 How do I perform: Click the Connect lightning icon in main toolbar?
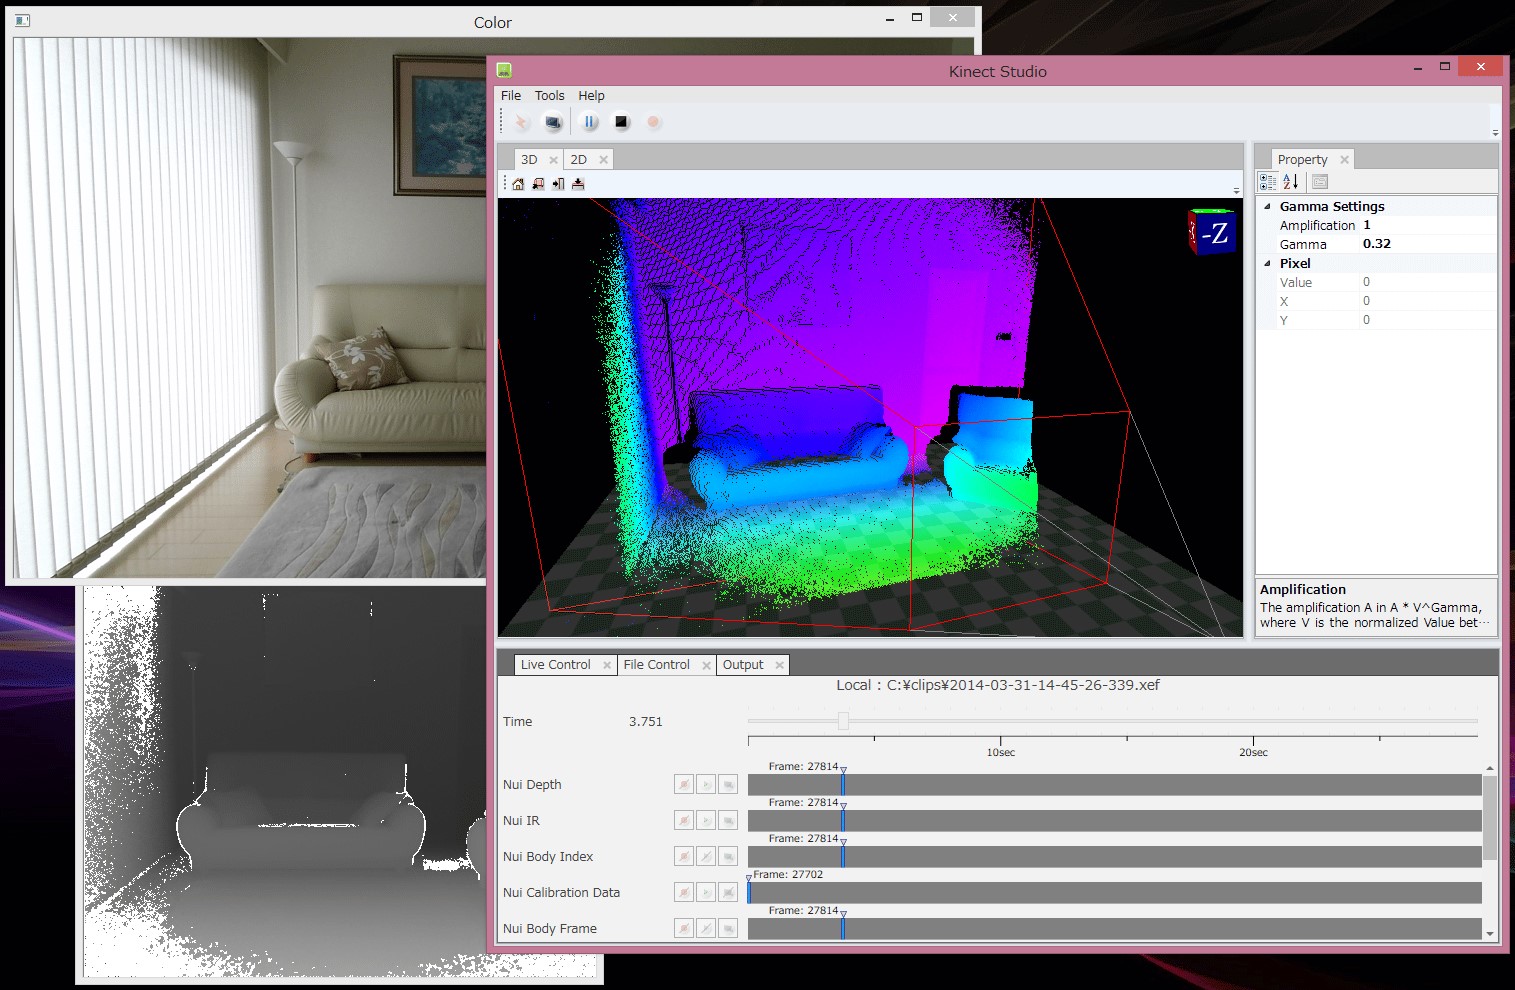(521, 122)
